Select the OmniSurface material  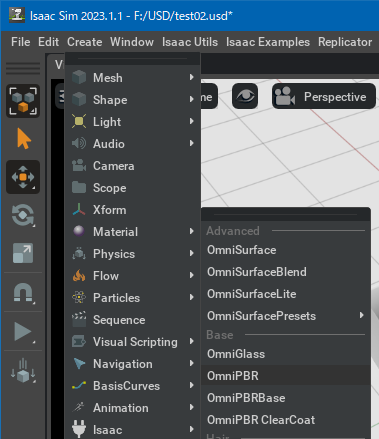[286, 250]
